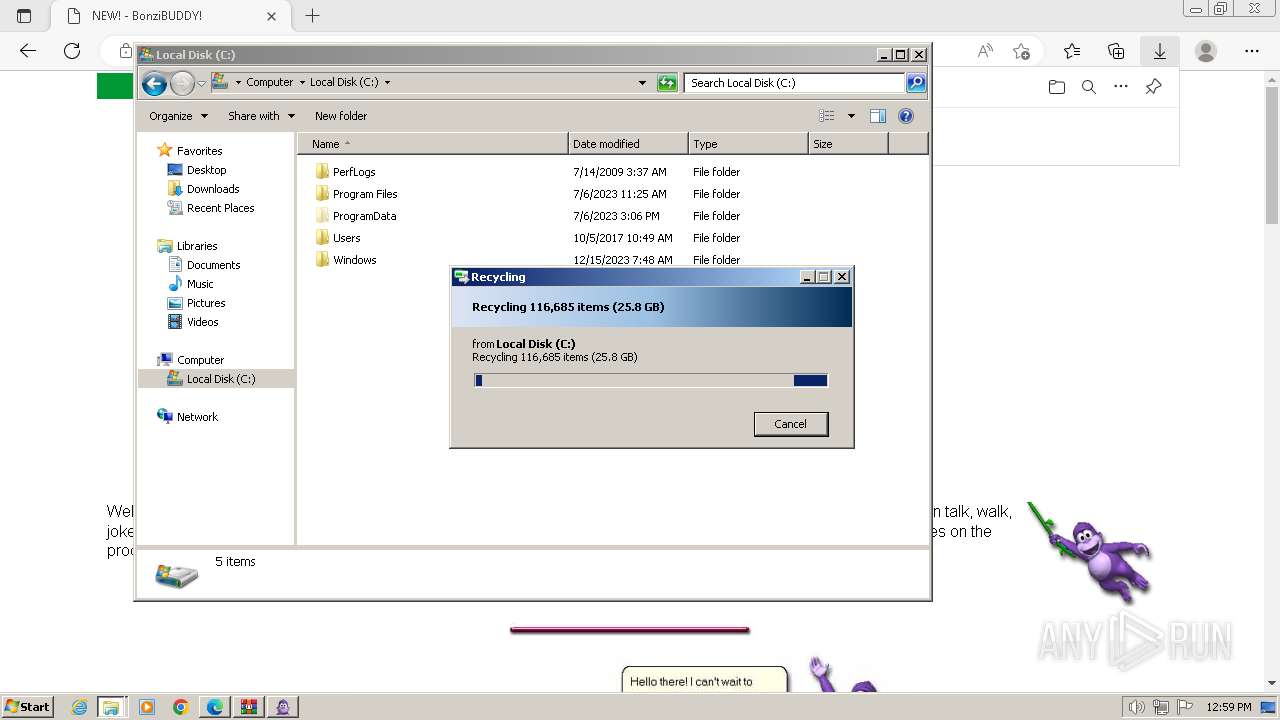
Task: Pin the Downloads panel
Action: 1153,87
